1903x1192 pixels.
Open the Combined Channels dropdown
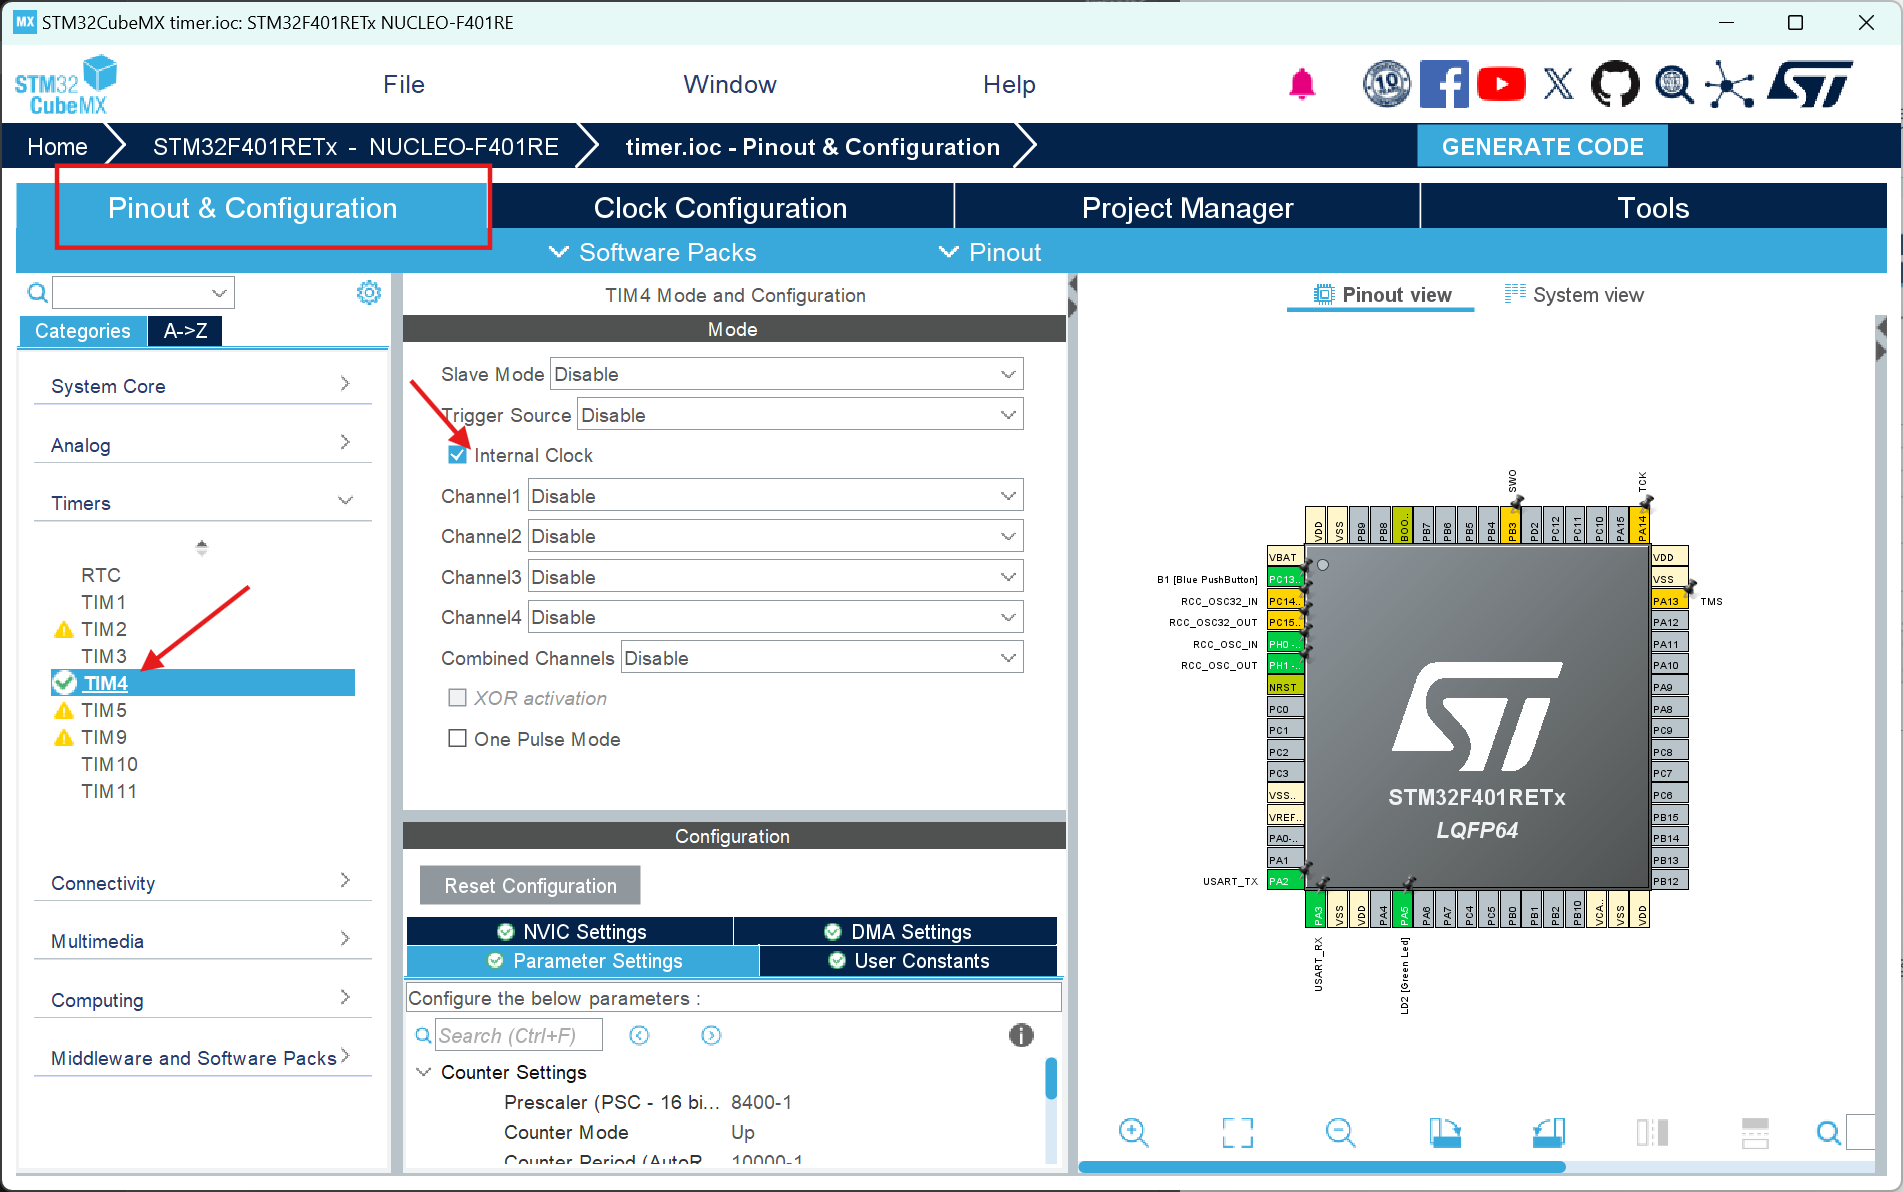[x=822, y=658]
